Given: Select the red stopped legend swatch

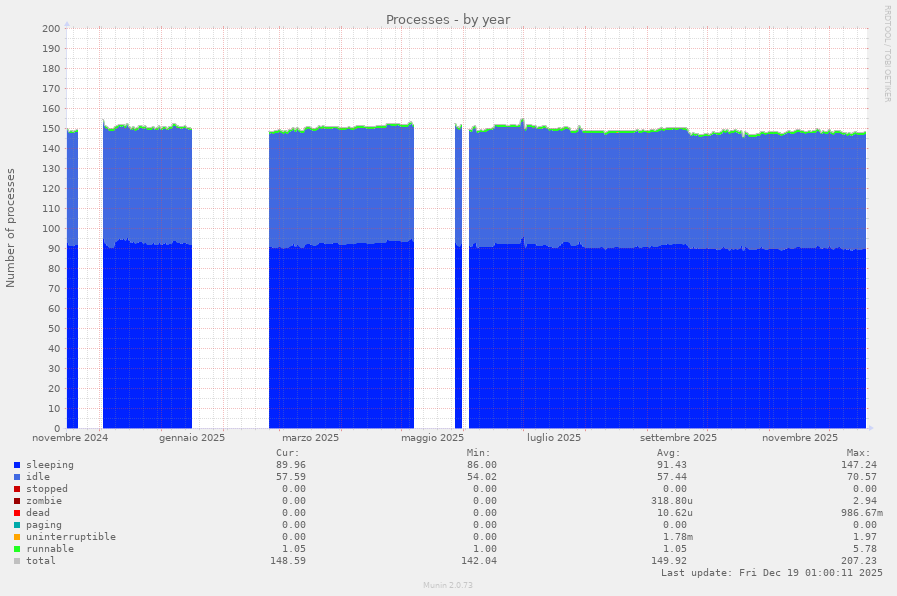Looking at the screenshot, I should pyautogui.click(x=17, y=489).
